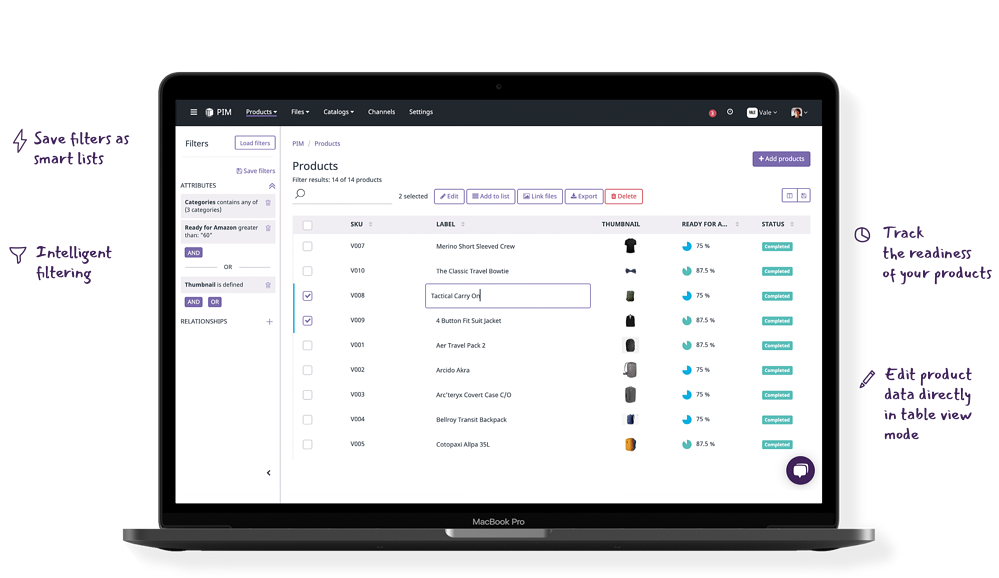Viewport: 999px width, 578px height.
Task: Open the Channels menu item
Action: click(x=381, y=112)
